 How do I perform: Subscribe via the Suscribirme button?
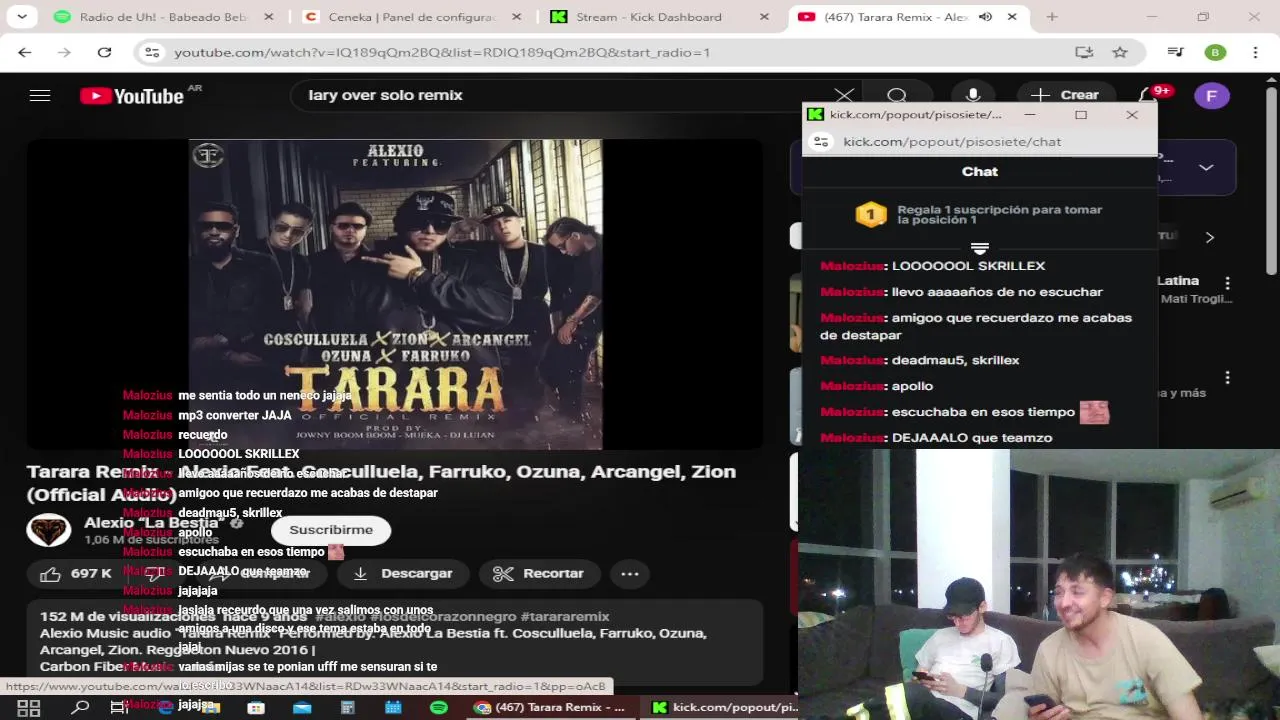pyautogui.click(x=331, y=530)
